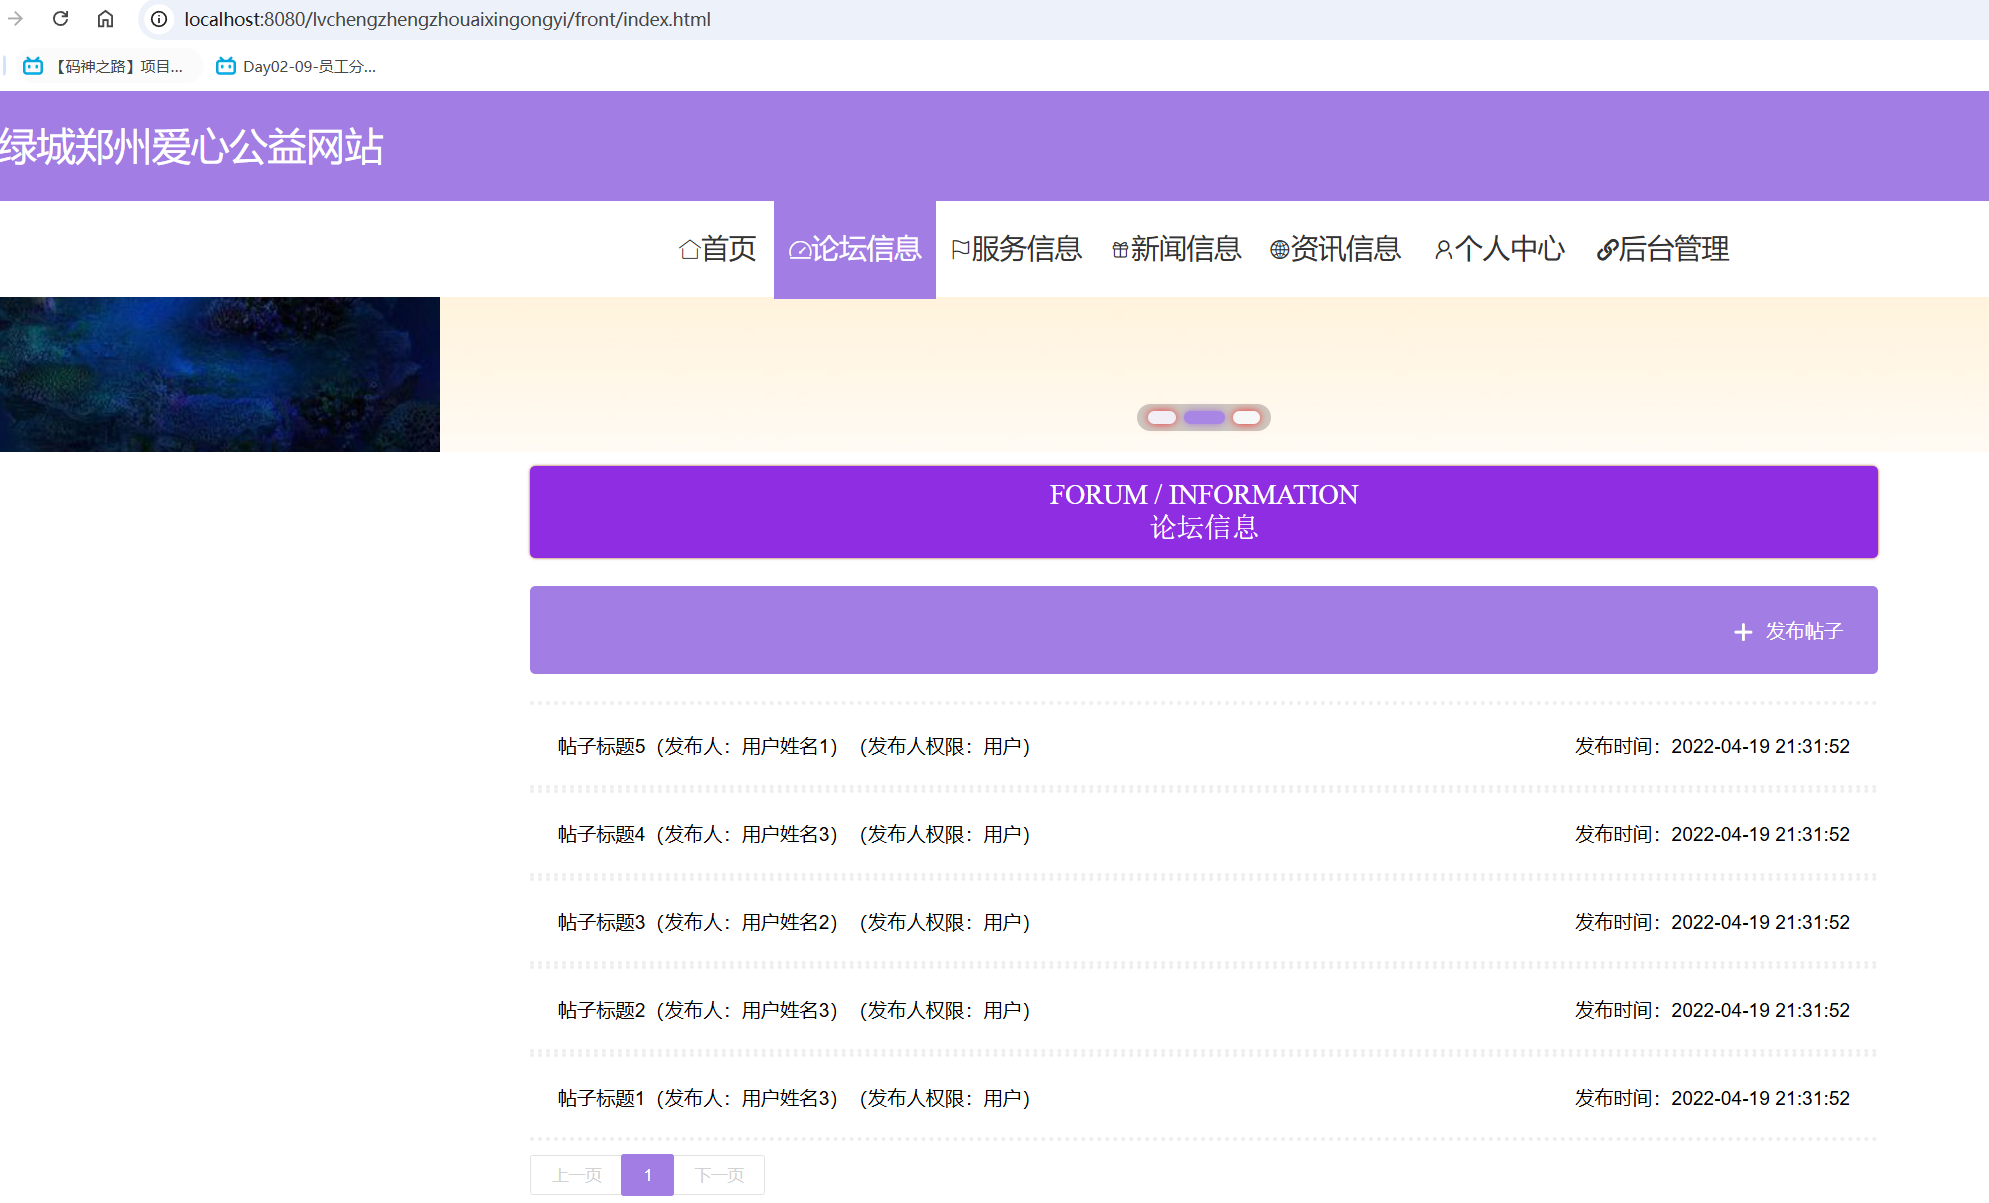Open 后台管理 link
The image size is (1989, 1203).
point(1662,249)
